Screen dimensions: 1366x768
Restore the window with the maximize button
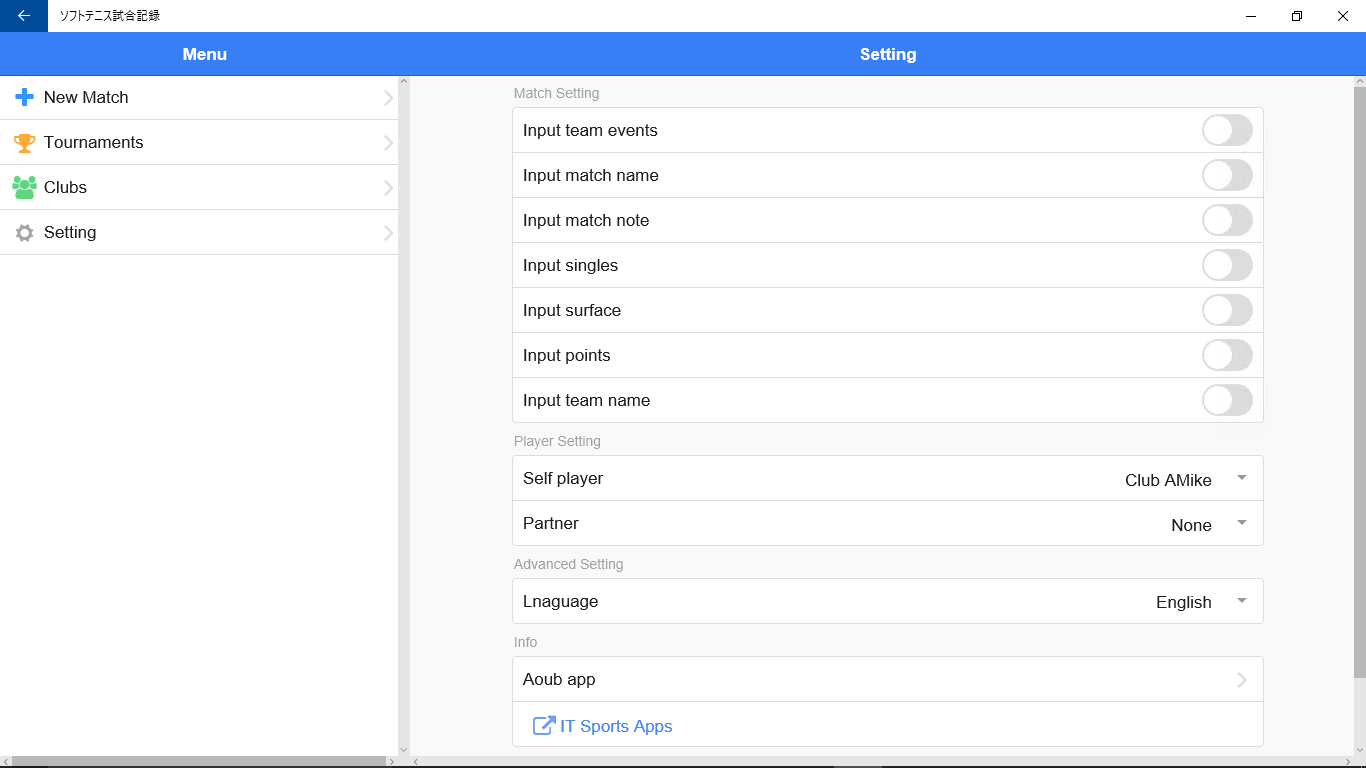(1297, 16)
